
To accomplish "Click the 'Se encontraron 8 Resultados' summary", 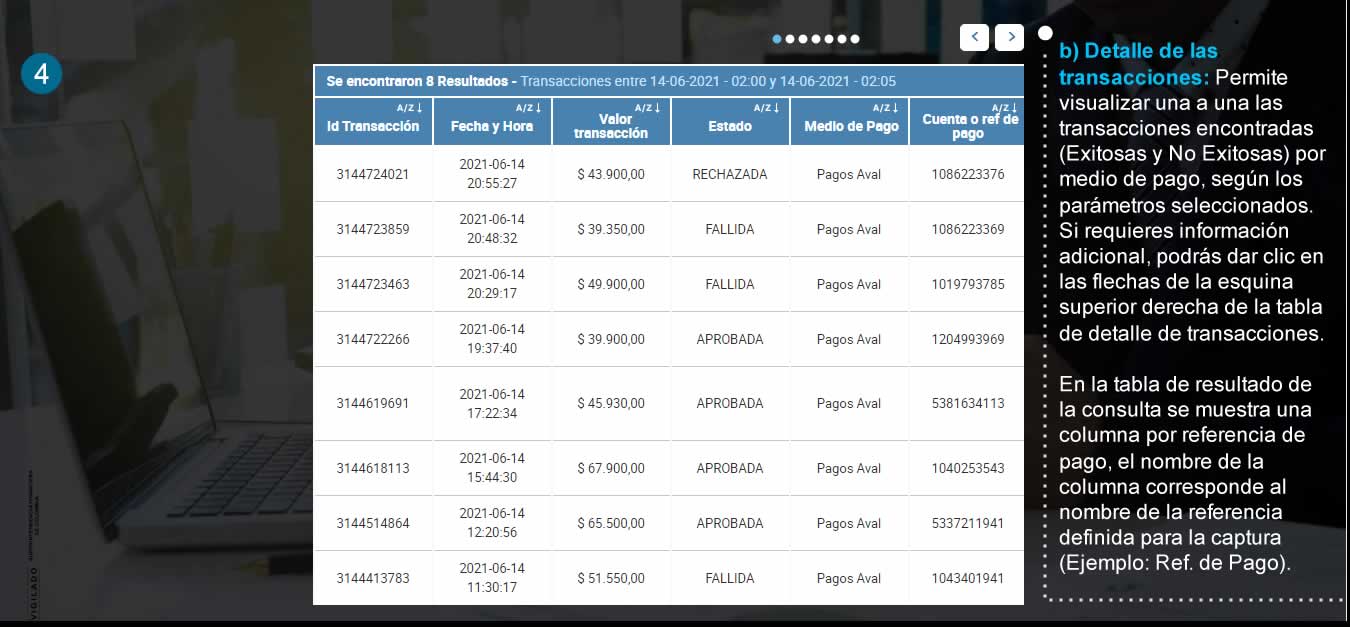I will click(x=420, y=81).
